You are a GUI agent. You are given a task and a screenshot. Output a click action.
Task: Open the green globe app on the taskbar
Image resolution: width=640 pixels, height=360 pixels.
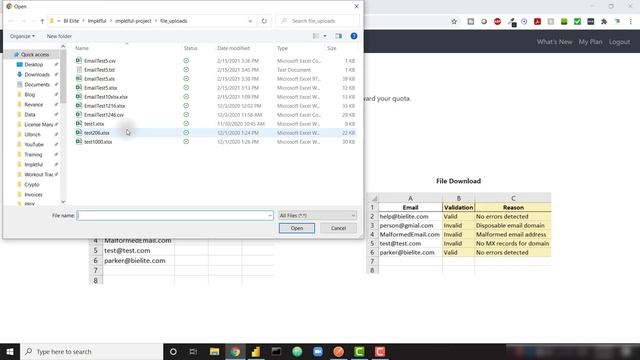[297, 351]
